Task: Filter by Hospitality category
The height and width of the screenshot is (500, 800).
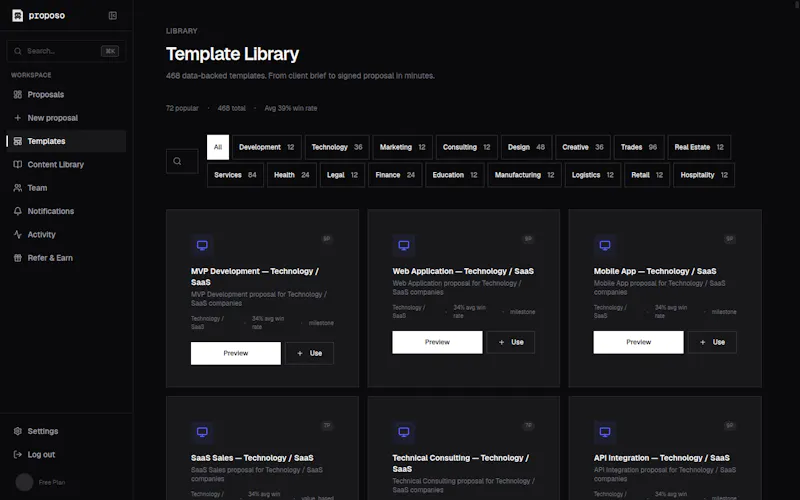Action: point(704,175)
